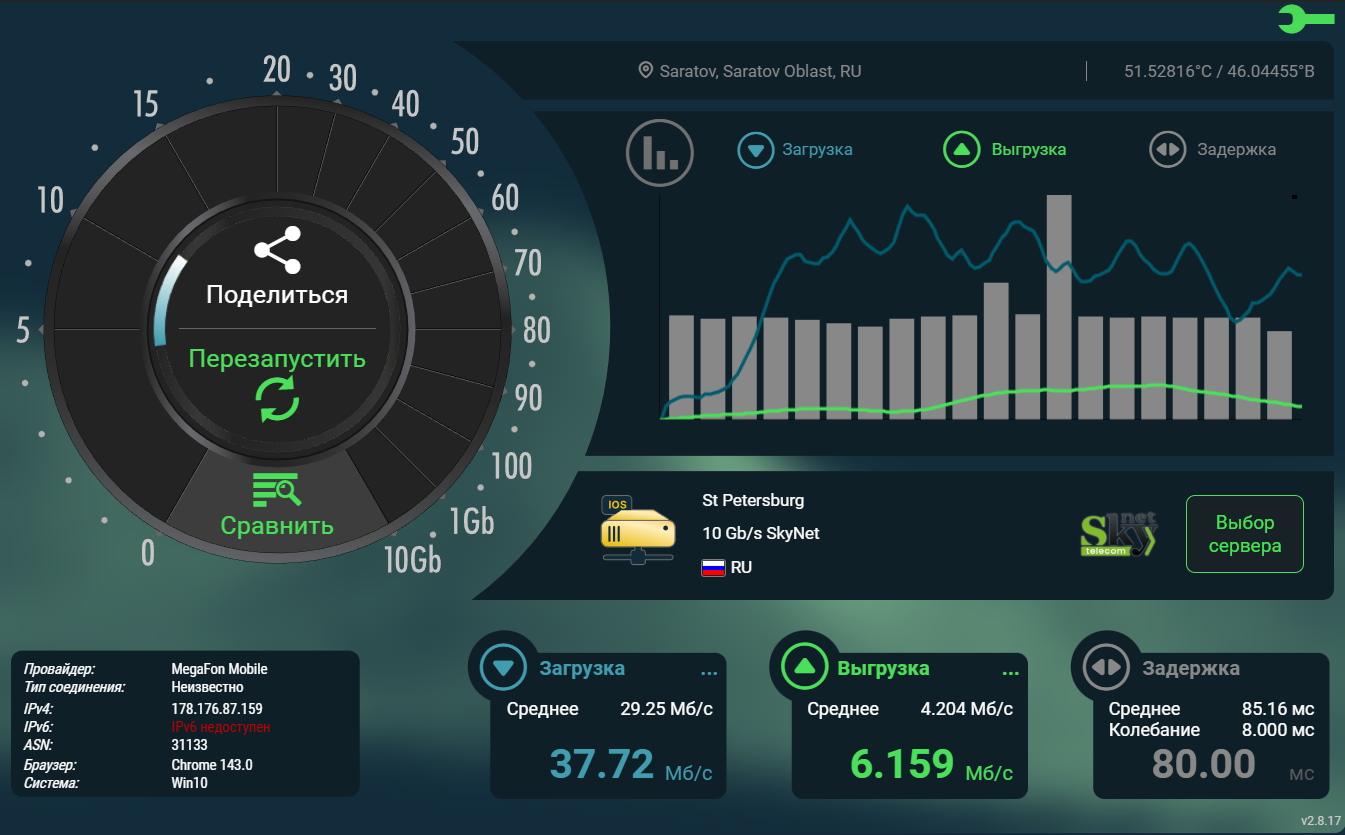Click the compare list magnifier icon

[x=277, y=489]
